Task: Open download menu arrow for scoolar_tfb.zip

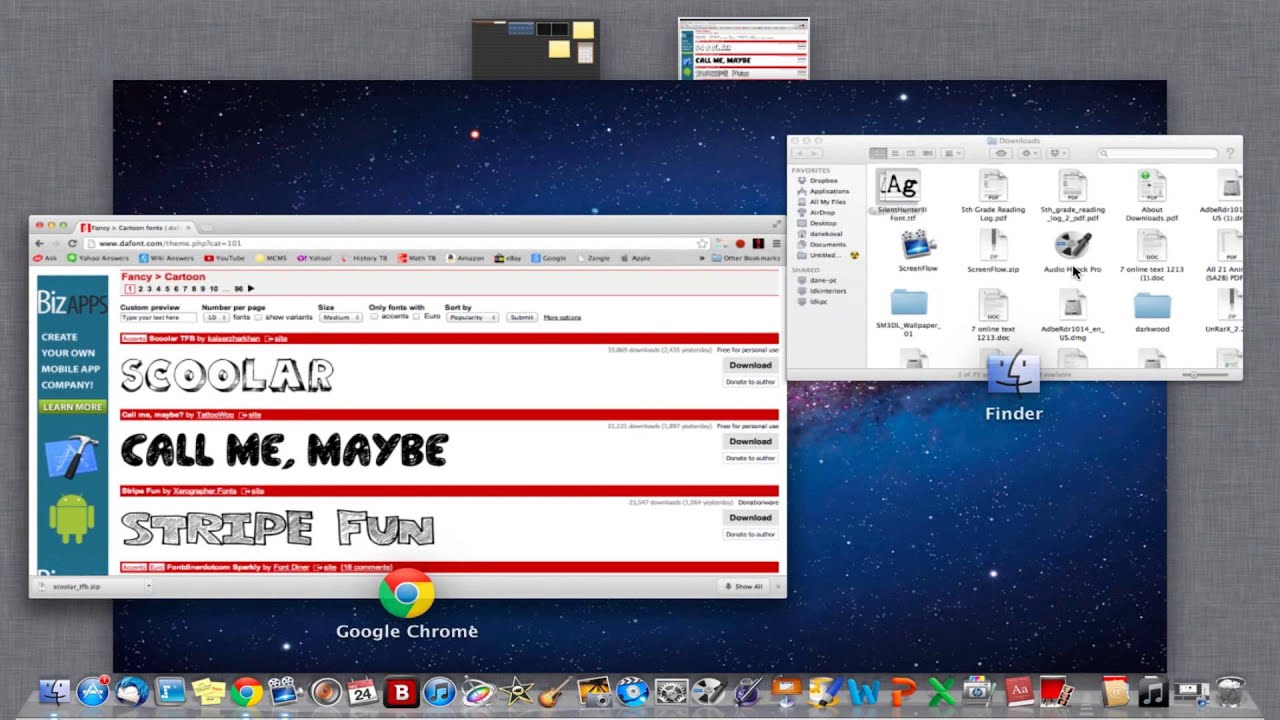Action: click(148, 586)
